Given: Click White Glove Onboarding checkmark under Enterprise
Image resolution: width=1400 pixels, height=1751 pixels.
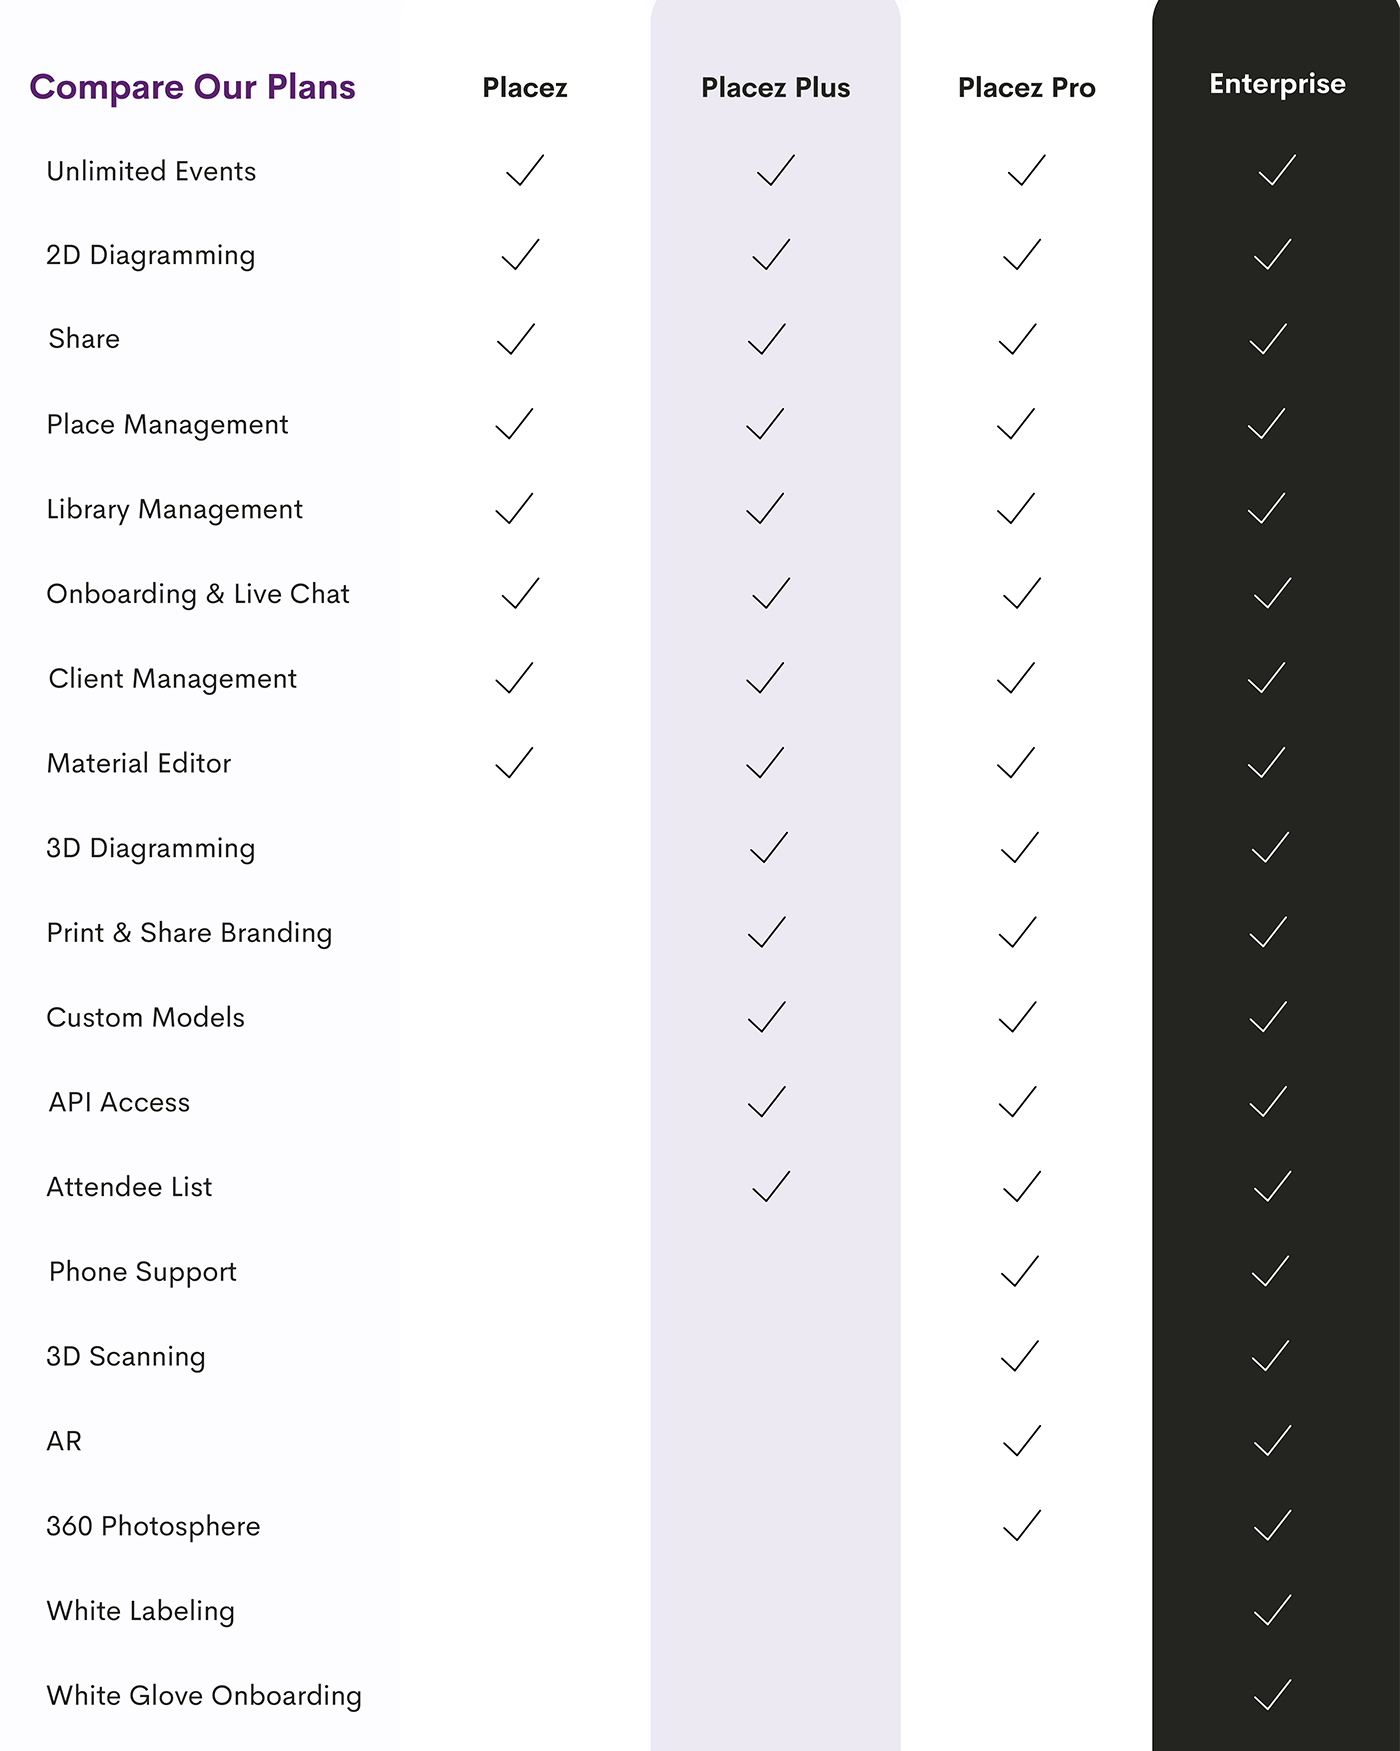Looking at the screenshot, I should (1272, 1695).
